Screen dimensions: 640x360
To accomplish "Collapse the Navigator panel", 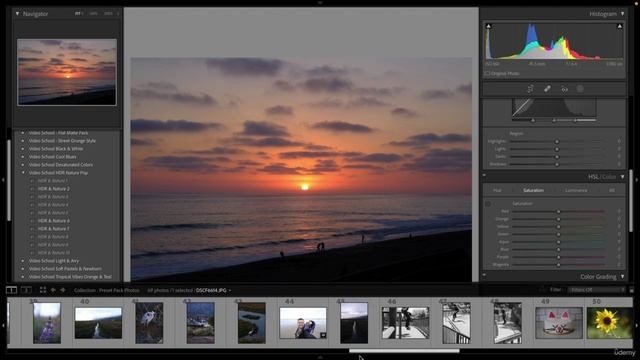I will 17,13.
